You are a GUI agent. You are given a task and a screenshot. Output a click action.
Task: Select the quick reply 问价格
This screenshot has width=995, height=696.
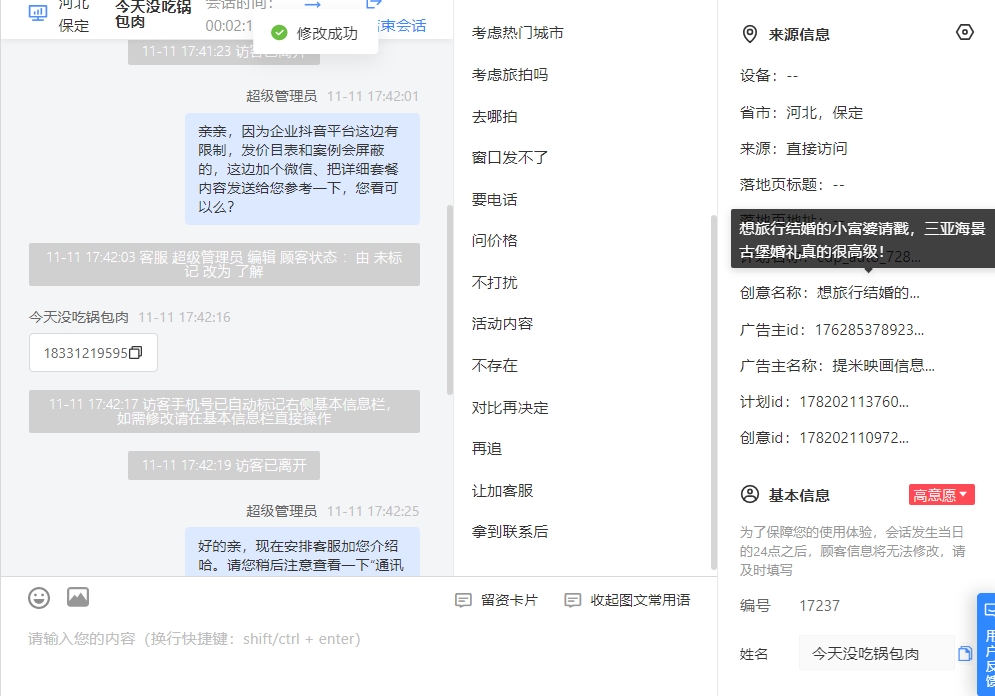tap(494, 240)
